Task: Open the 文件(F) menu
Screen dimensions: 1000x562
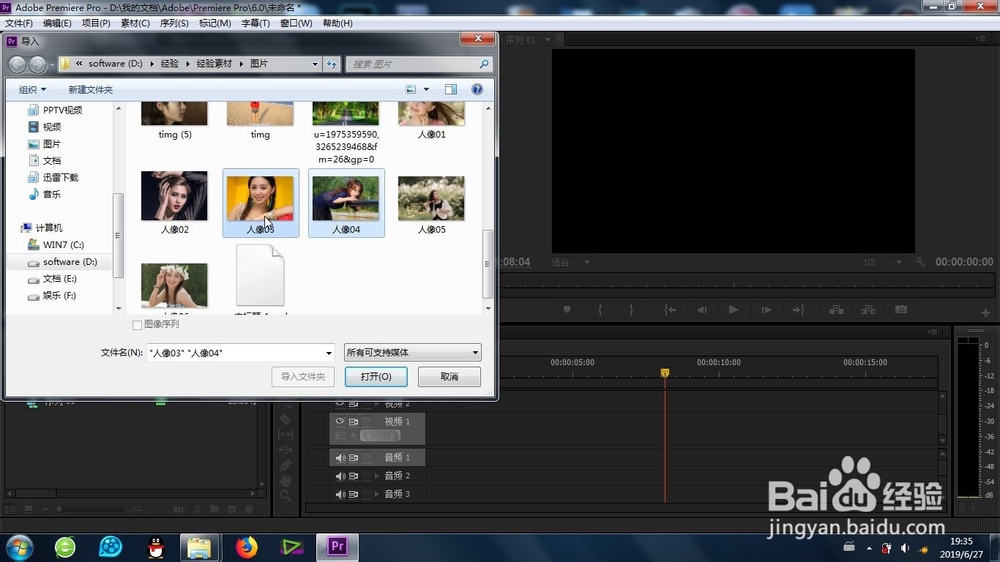Action: pyautogui.click(x=18, y=23)
